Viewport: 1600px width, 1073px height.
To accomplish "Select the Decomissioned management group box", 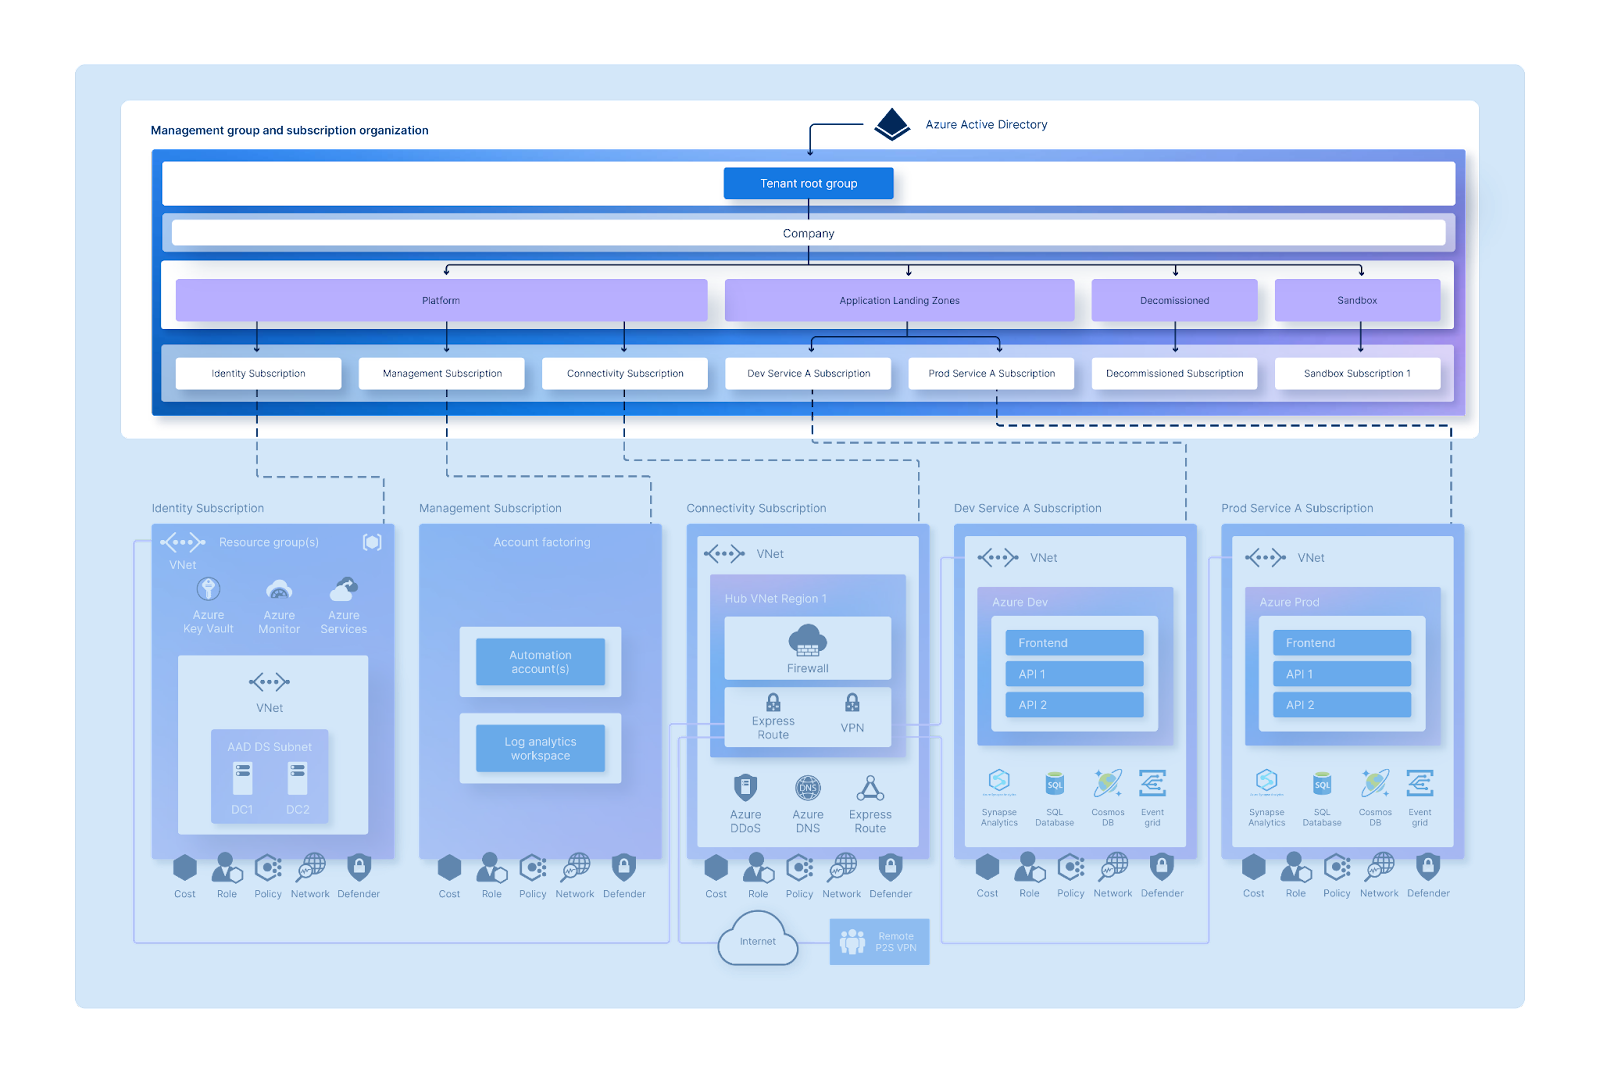I will pos(1175,300).
